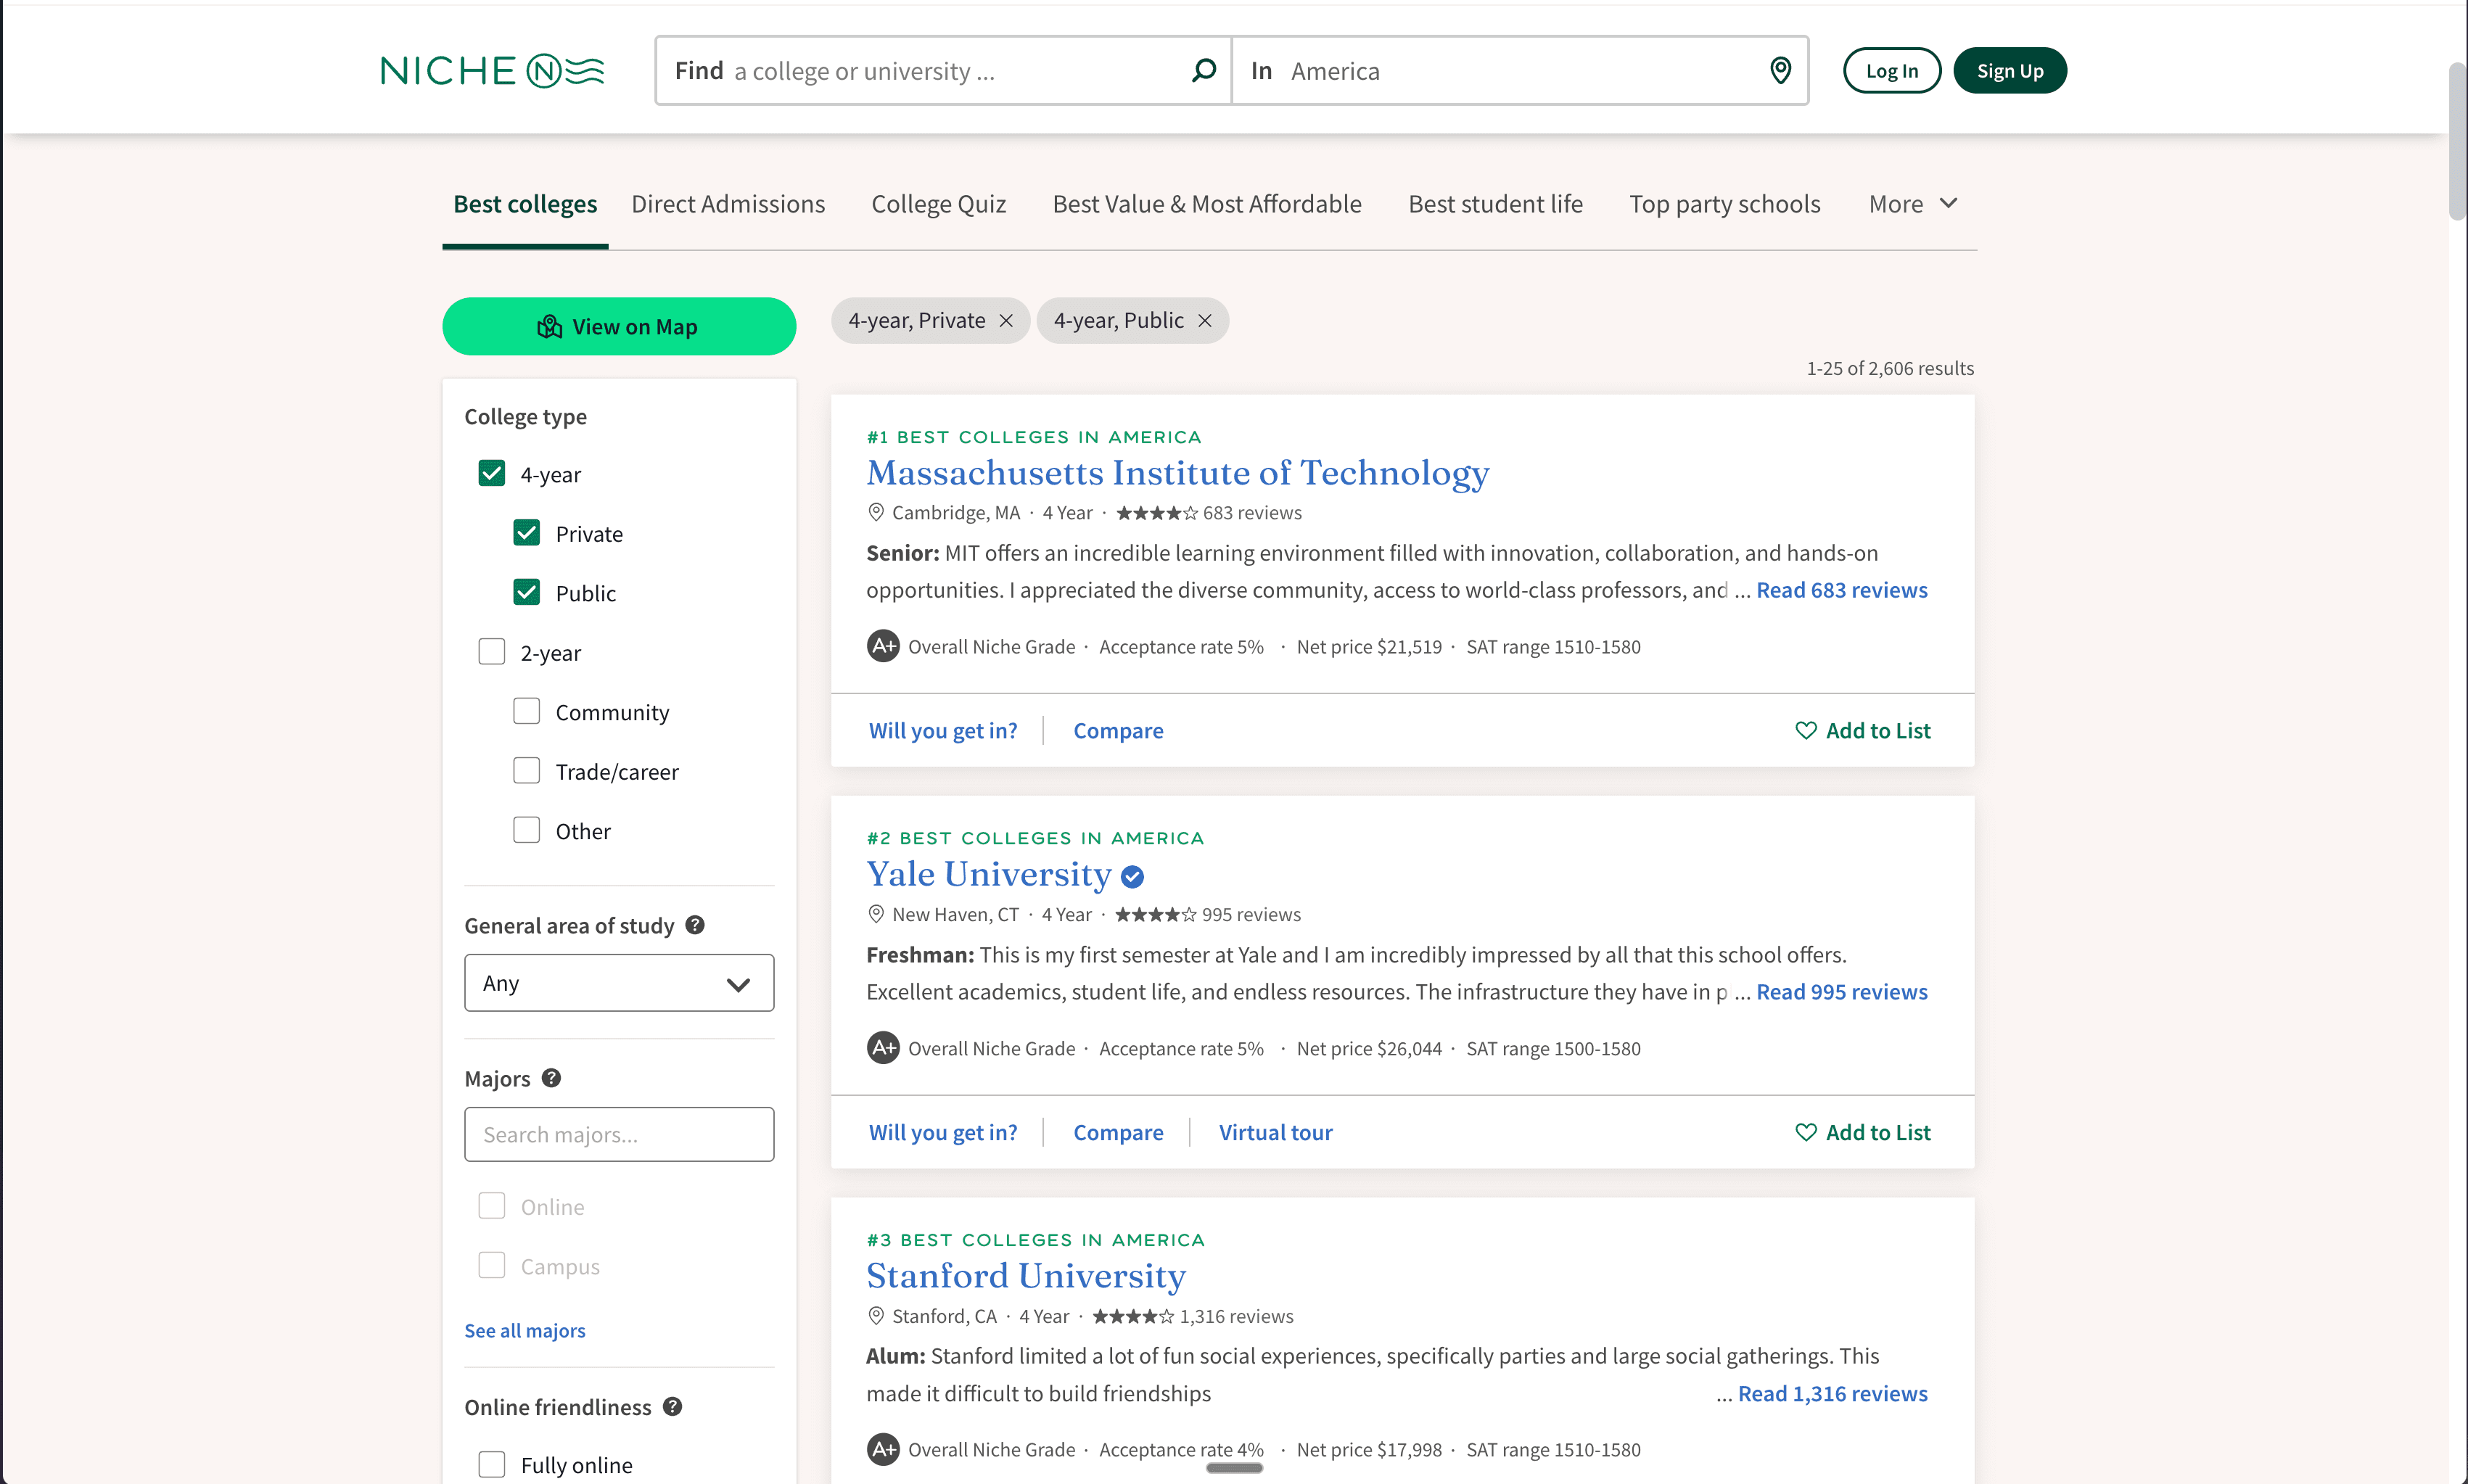
Task: Switch to the Direct Admissions tab
Action: tap(727, 203)
